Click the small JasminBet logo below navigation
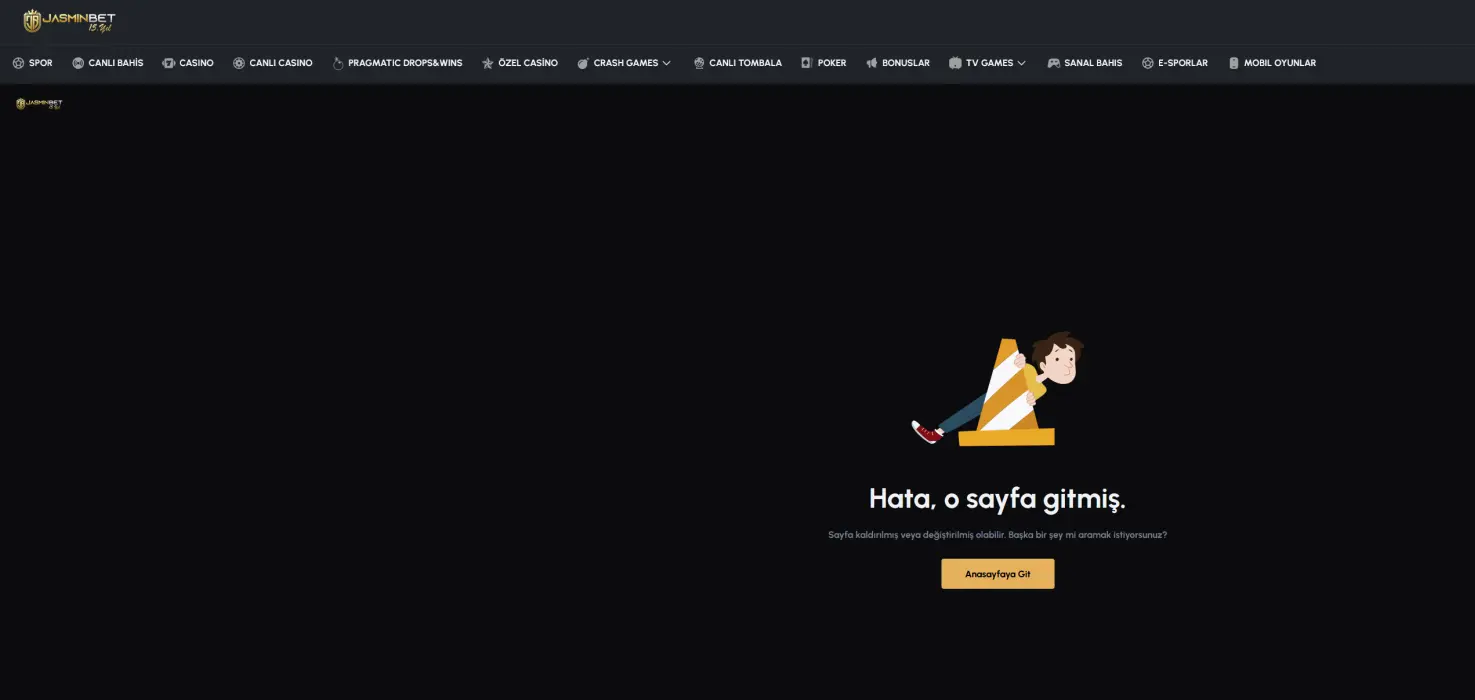Screen dimensions: 1475x700 [39, 104]
